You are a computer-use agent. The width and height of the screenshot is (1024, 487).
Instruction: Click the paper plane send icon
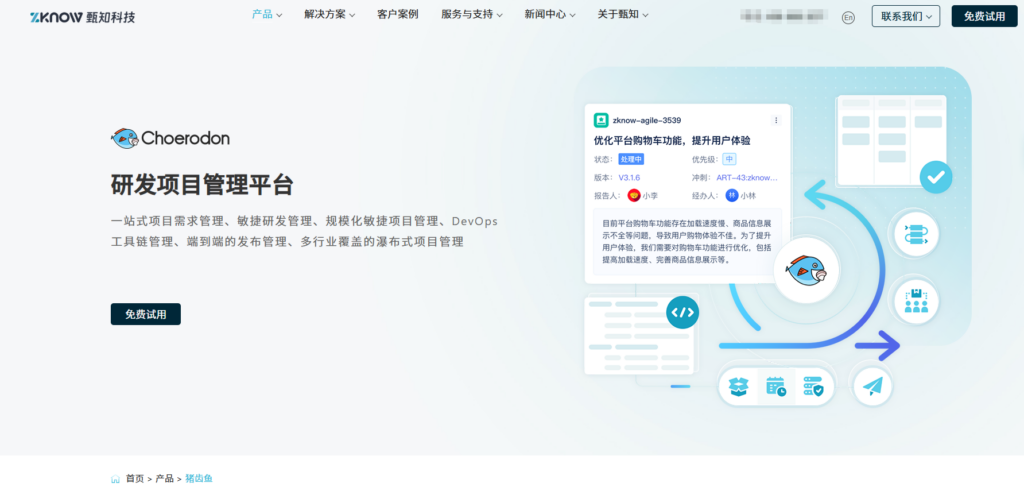point(873,386)
